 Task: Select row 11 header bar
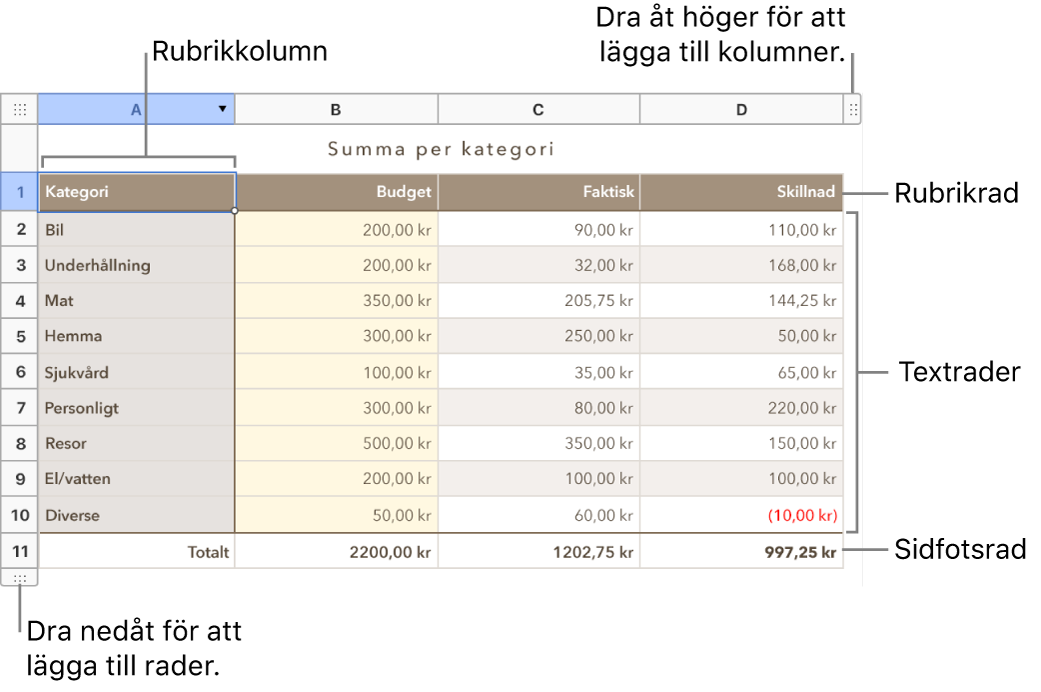click(19, 551)
